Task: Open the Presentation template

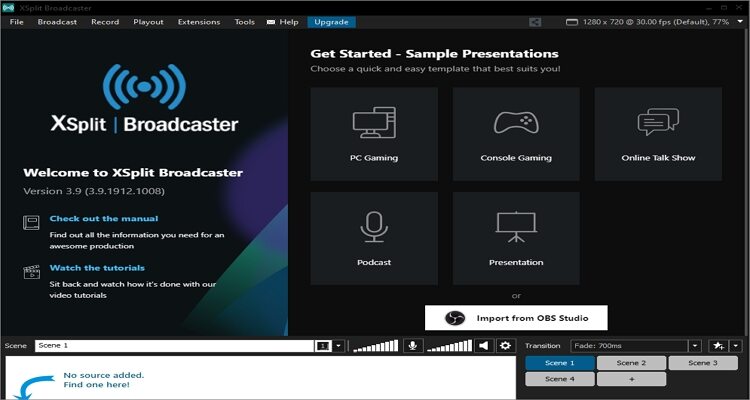Action: click(x=516, y=238)
